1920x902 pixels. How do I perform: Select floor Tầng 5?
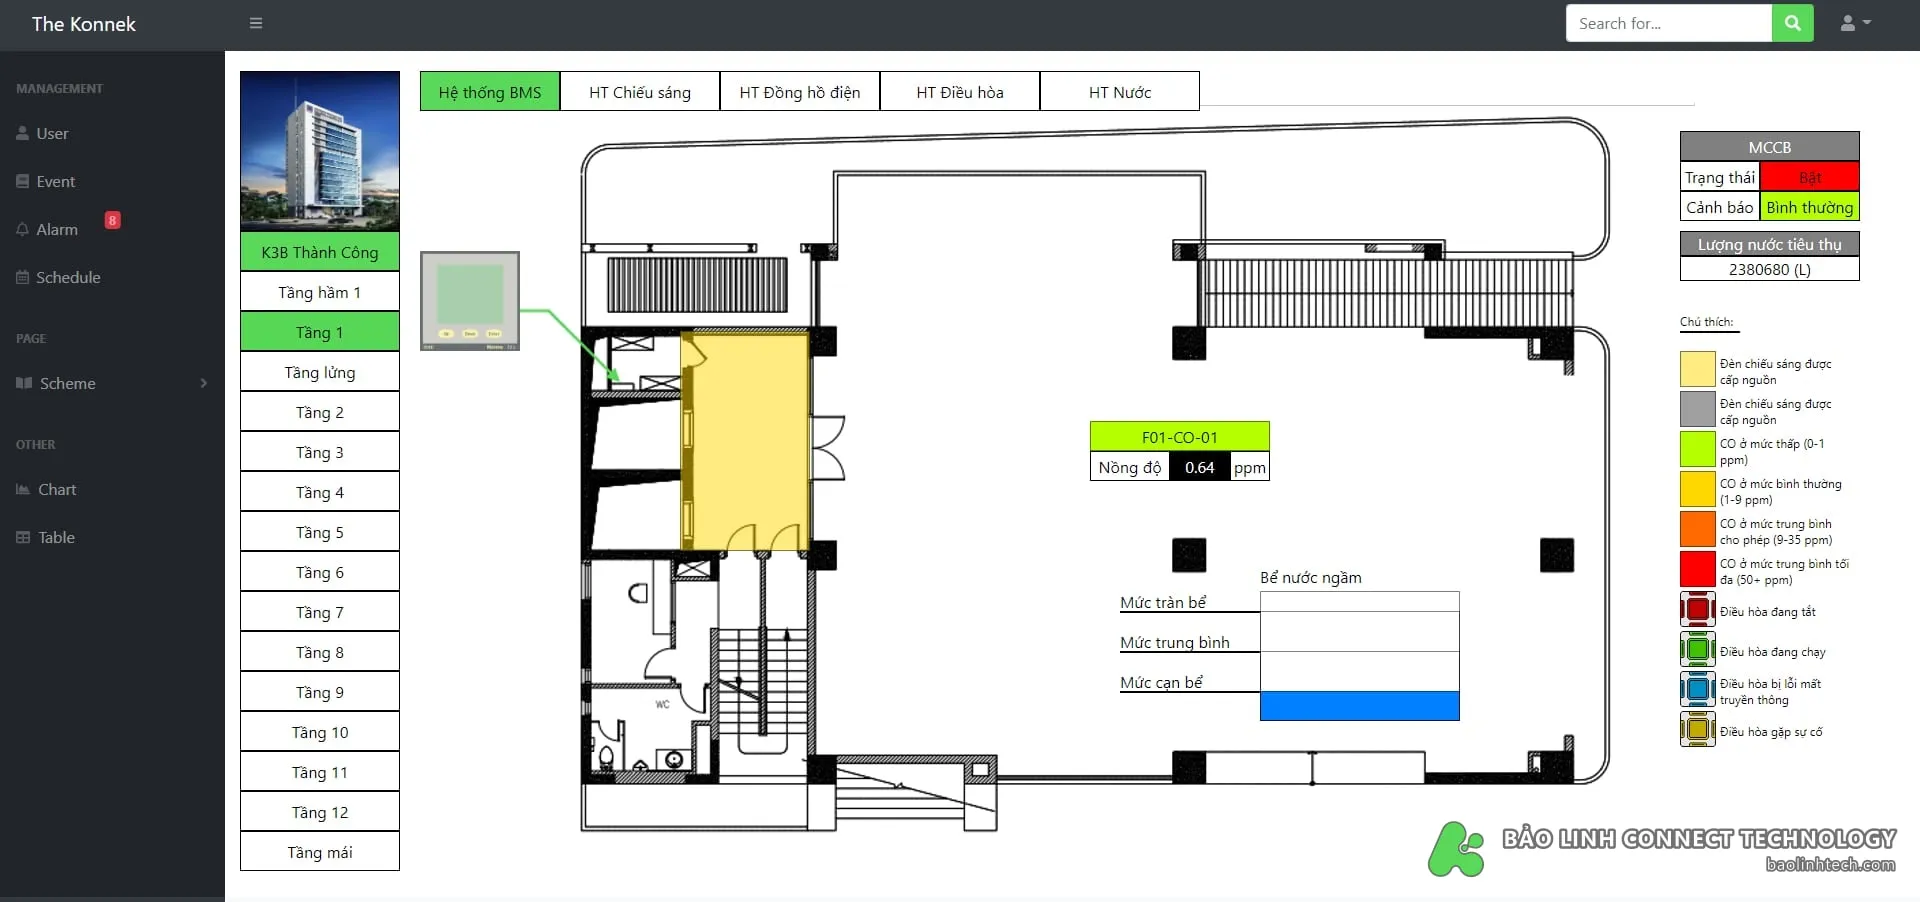coord(320,532)
